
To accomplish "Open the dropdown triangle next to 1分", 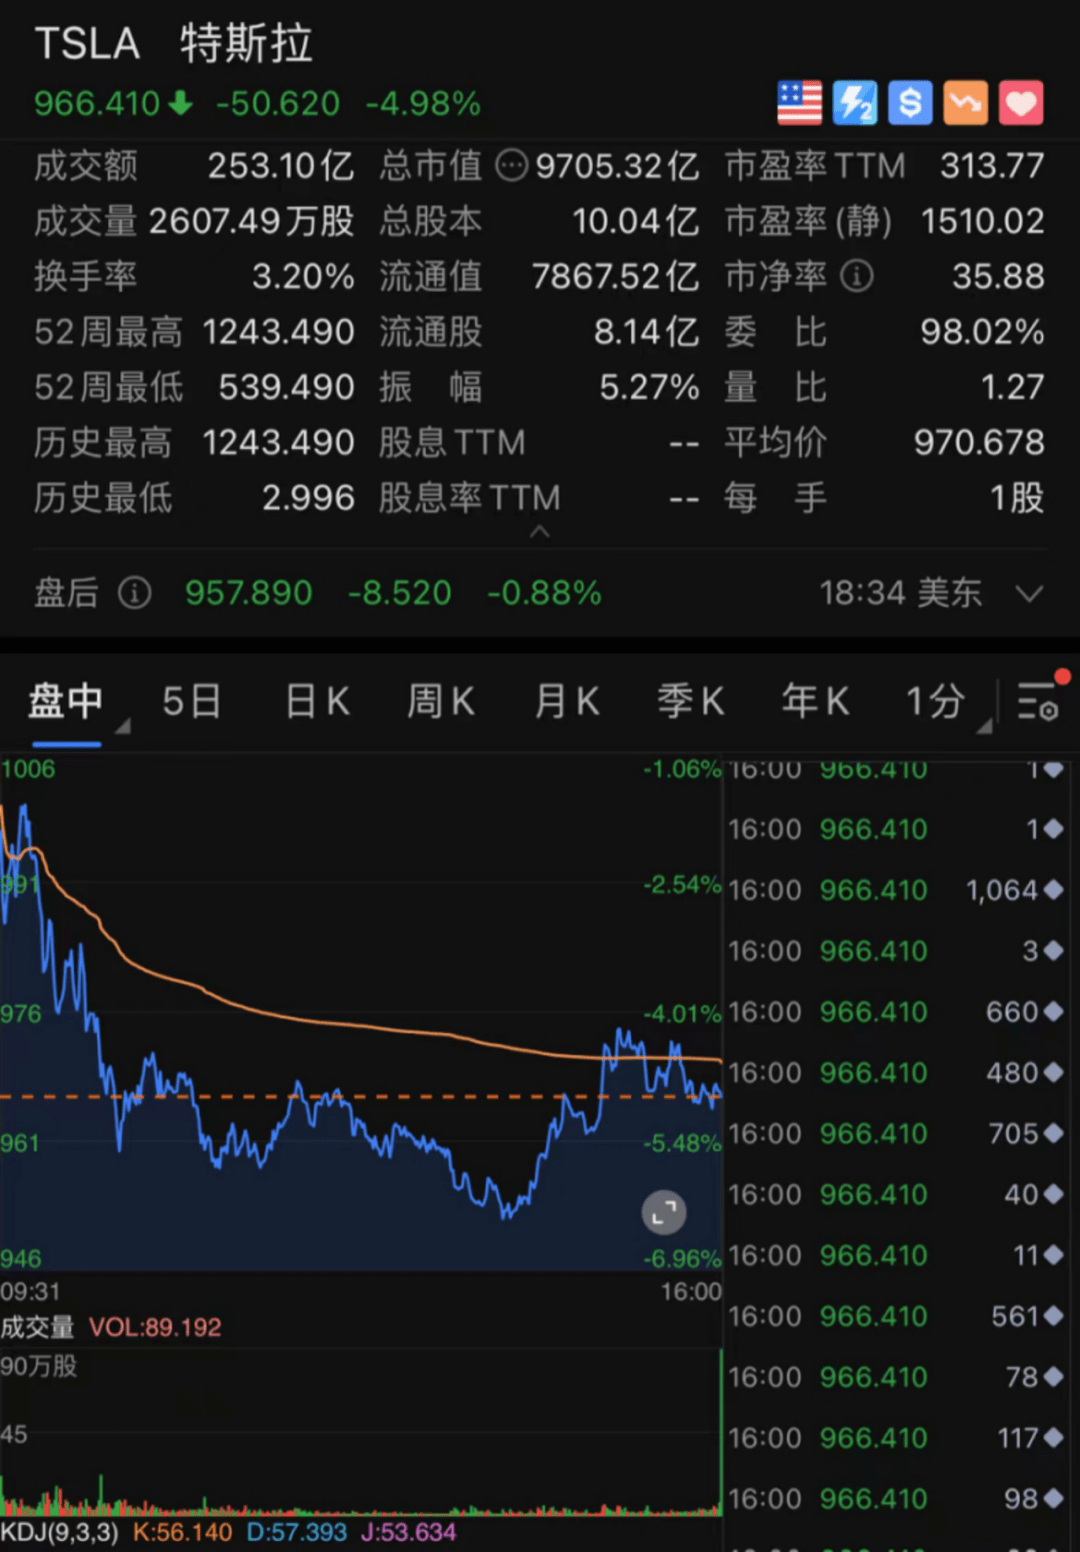I will point(984,725).
